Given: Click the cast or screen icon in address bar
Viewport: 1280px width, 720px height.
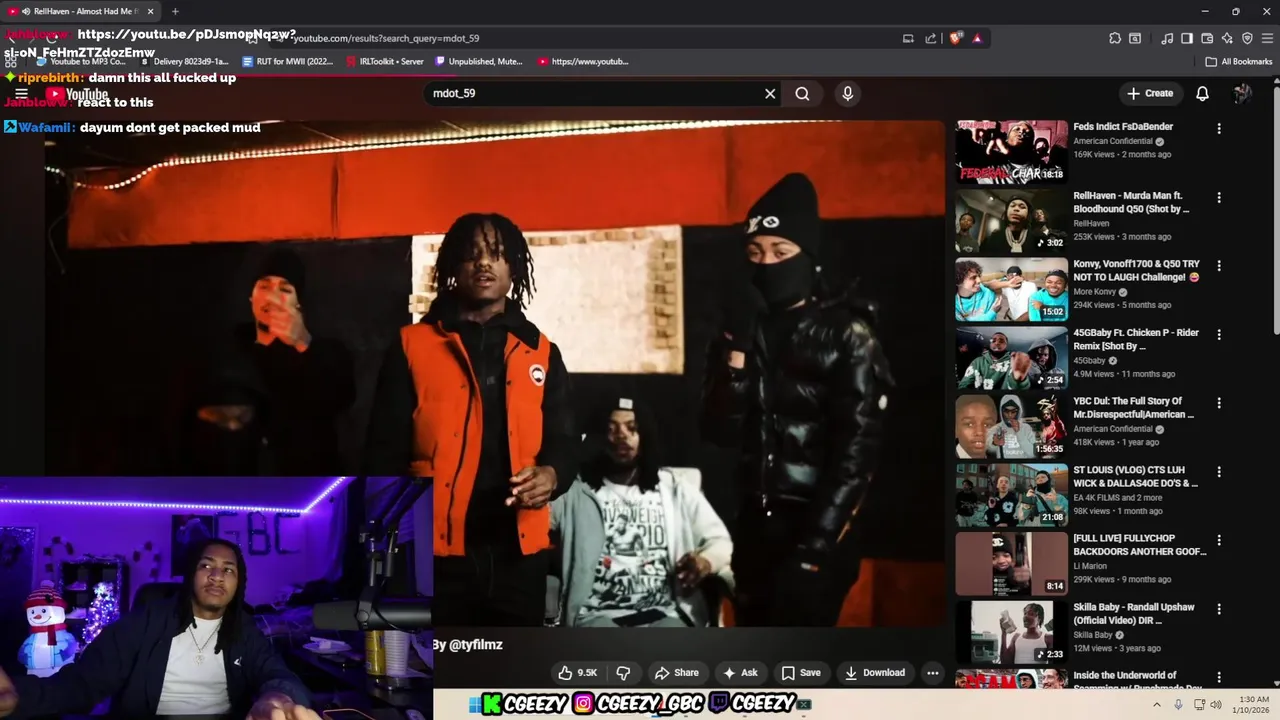Looking at the screenshot, I should pyautogui.click(x=908, y=38).
